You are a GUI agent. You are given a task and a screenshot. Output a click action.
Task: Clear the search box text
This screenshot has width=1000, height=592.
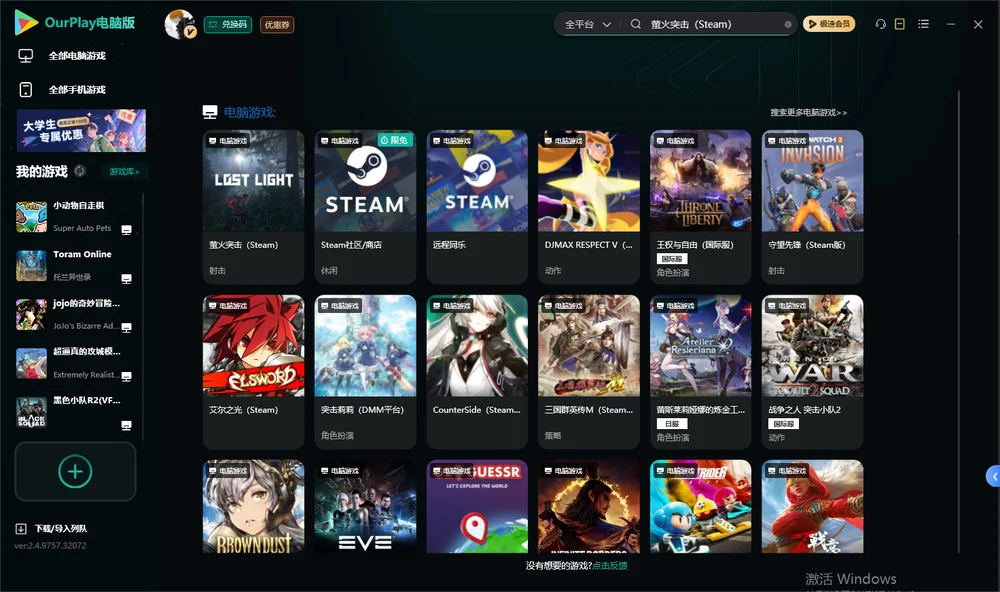[x=788, y=25]
